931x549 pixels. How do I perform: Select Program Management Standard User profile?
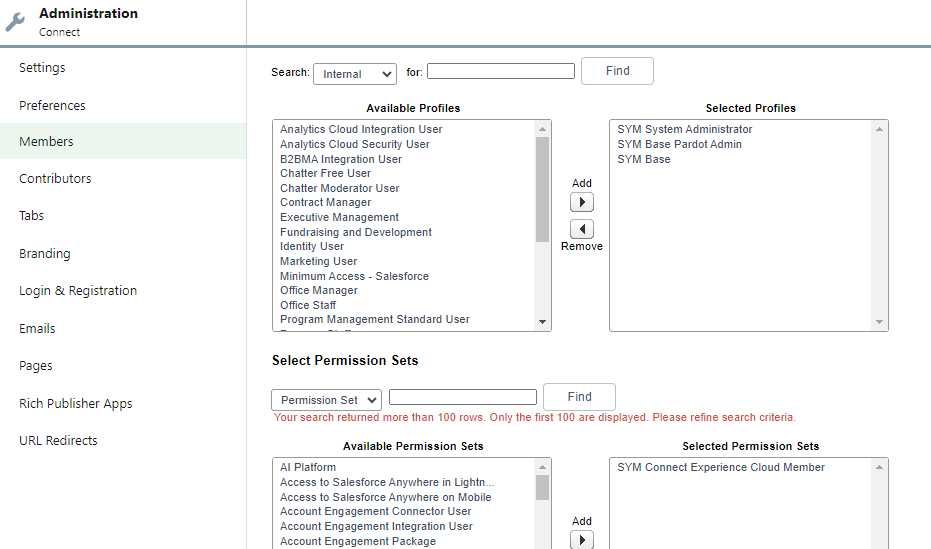coord(375,319)
